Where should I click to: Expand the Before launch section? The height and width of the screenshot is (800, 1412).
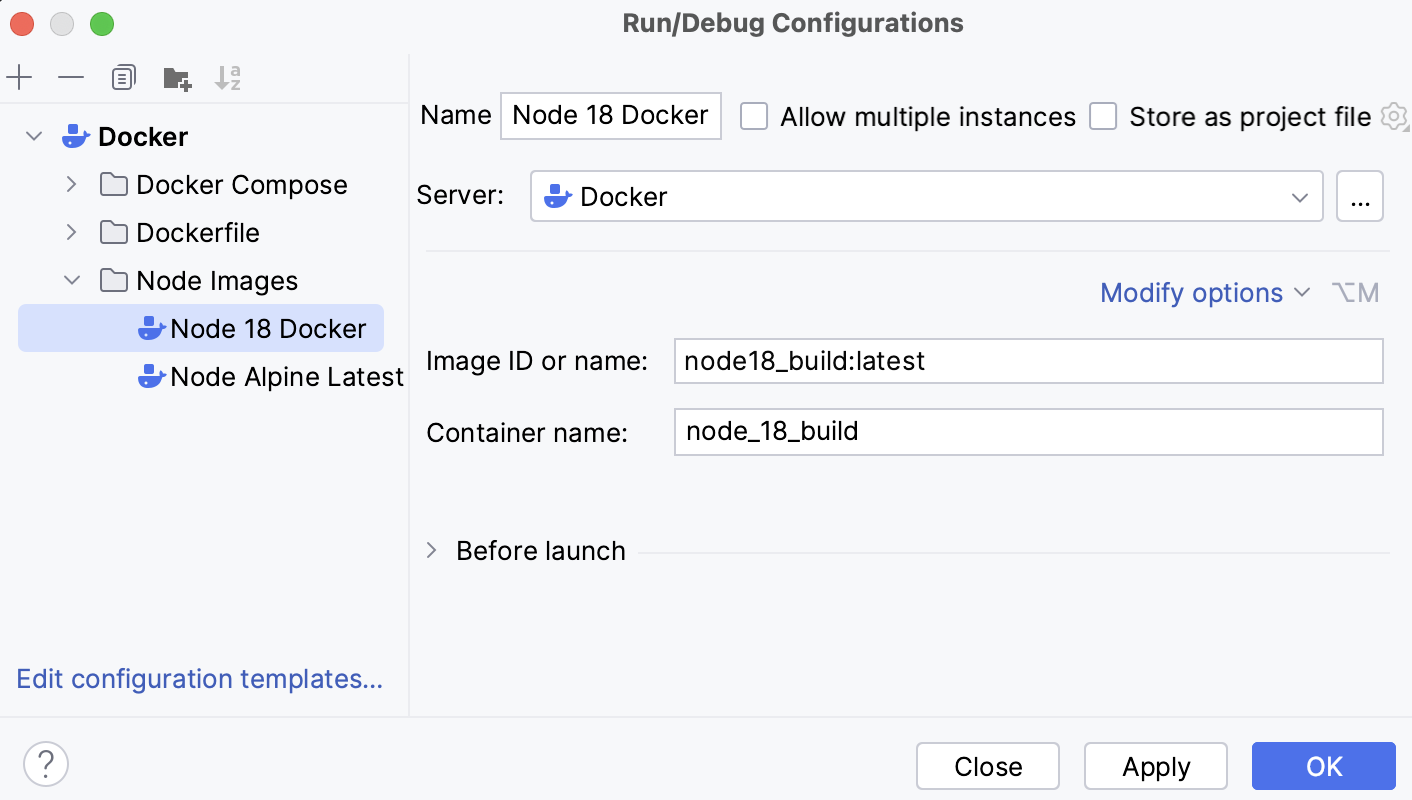pyautogui.click(x=431, y=550)
